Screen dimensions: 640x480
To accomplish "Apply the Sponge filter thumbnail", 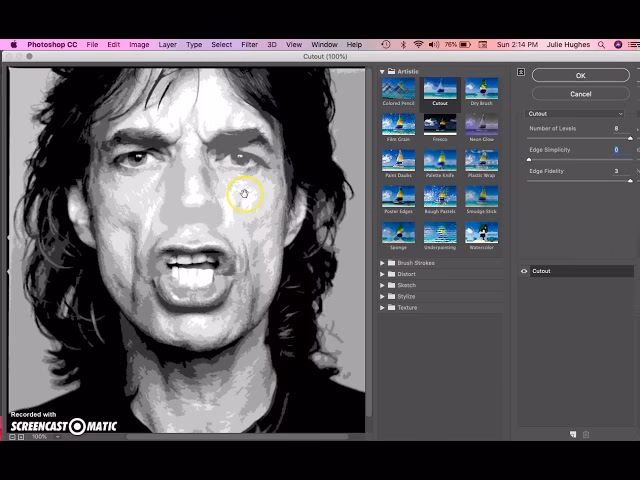I will click(x=398, y=232).
